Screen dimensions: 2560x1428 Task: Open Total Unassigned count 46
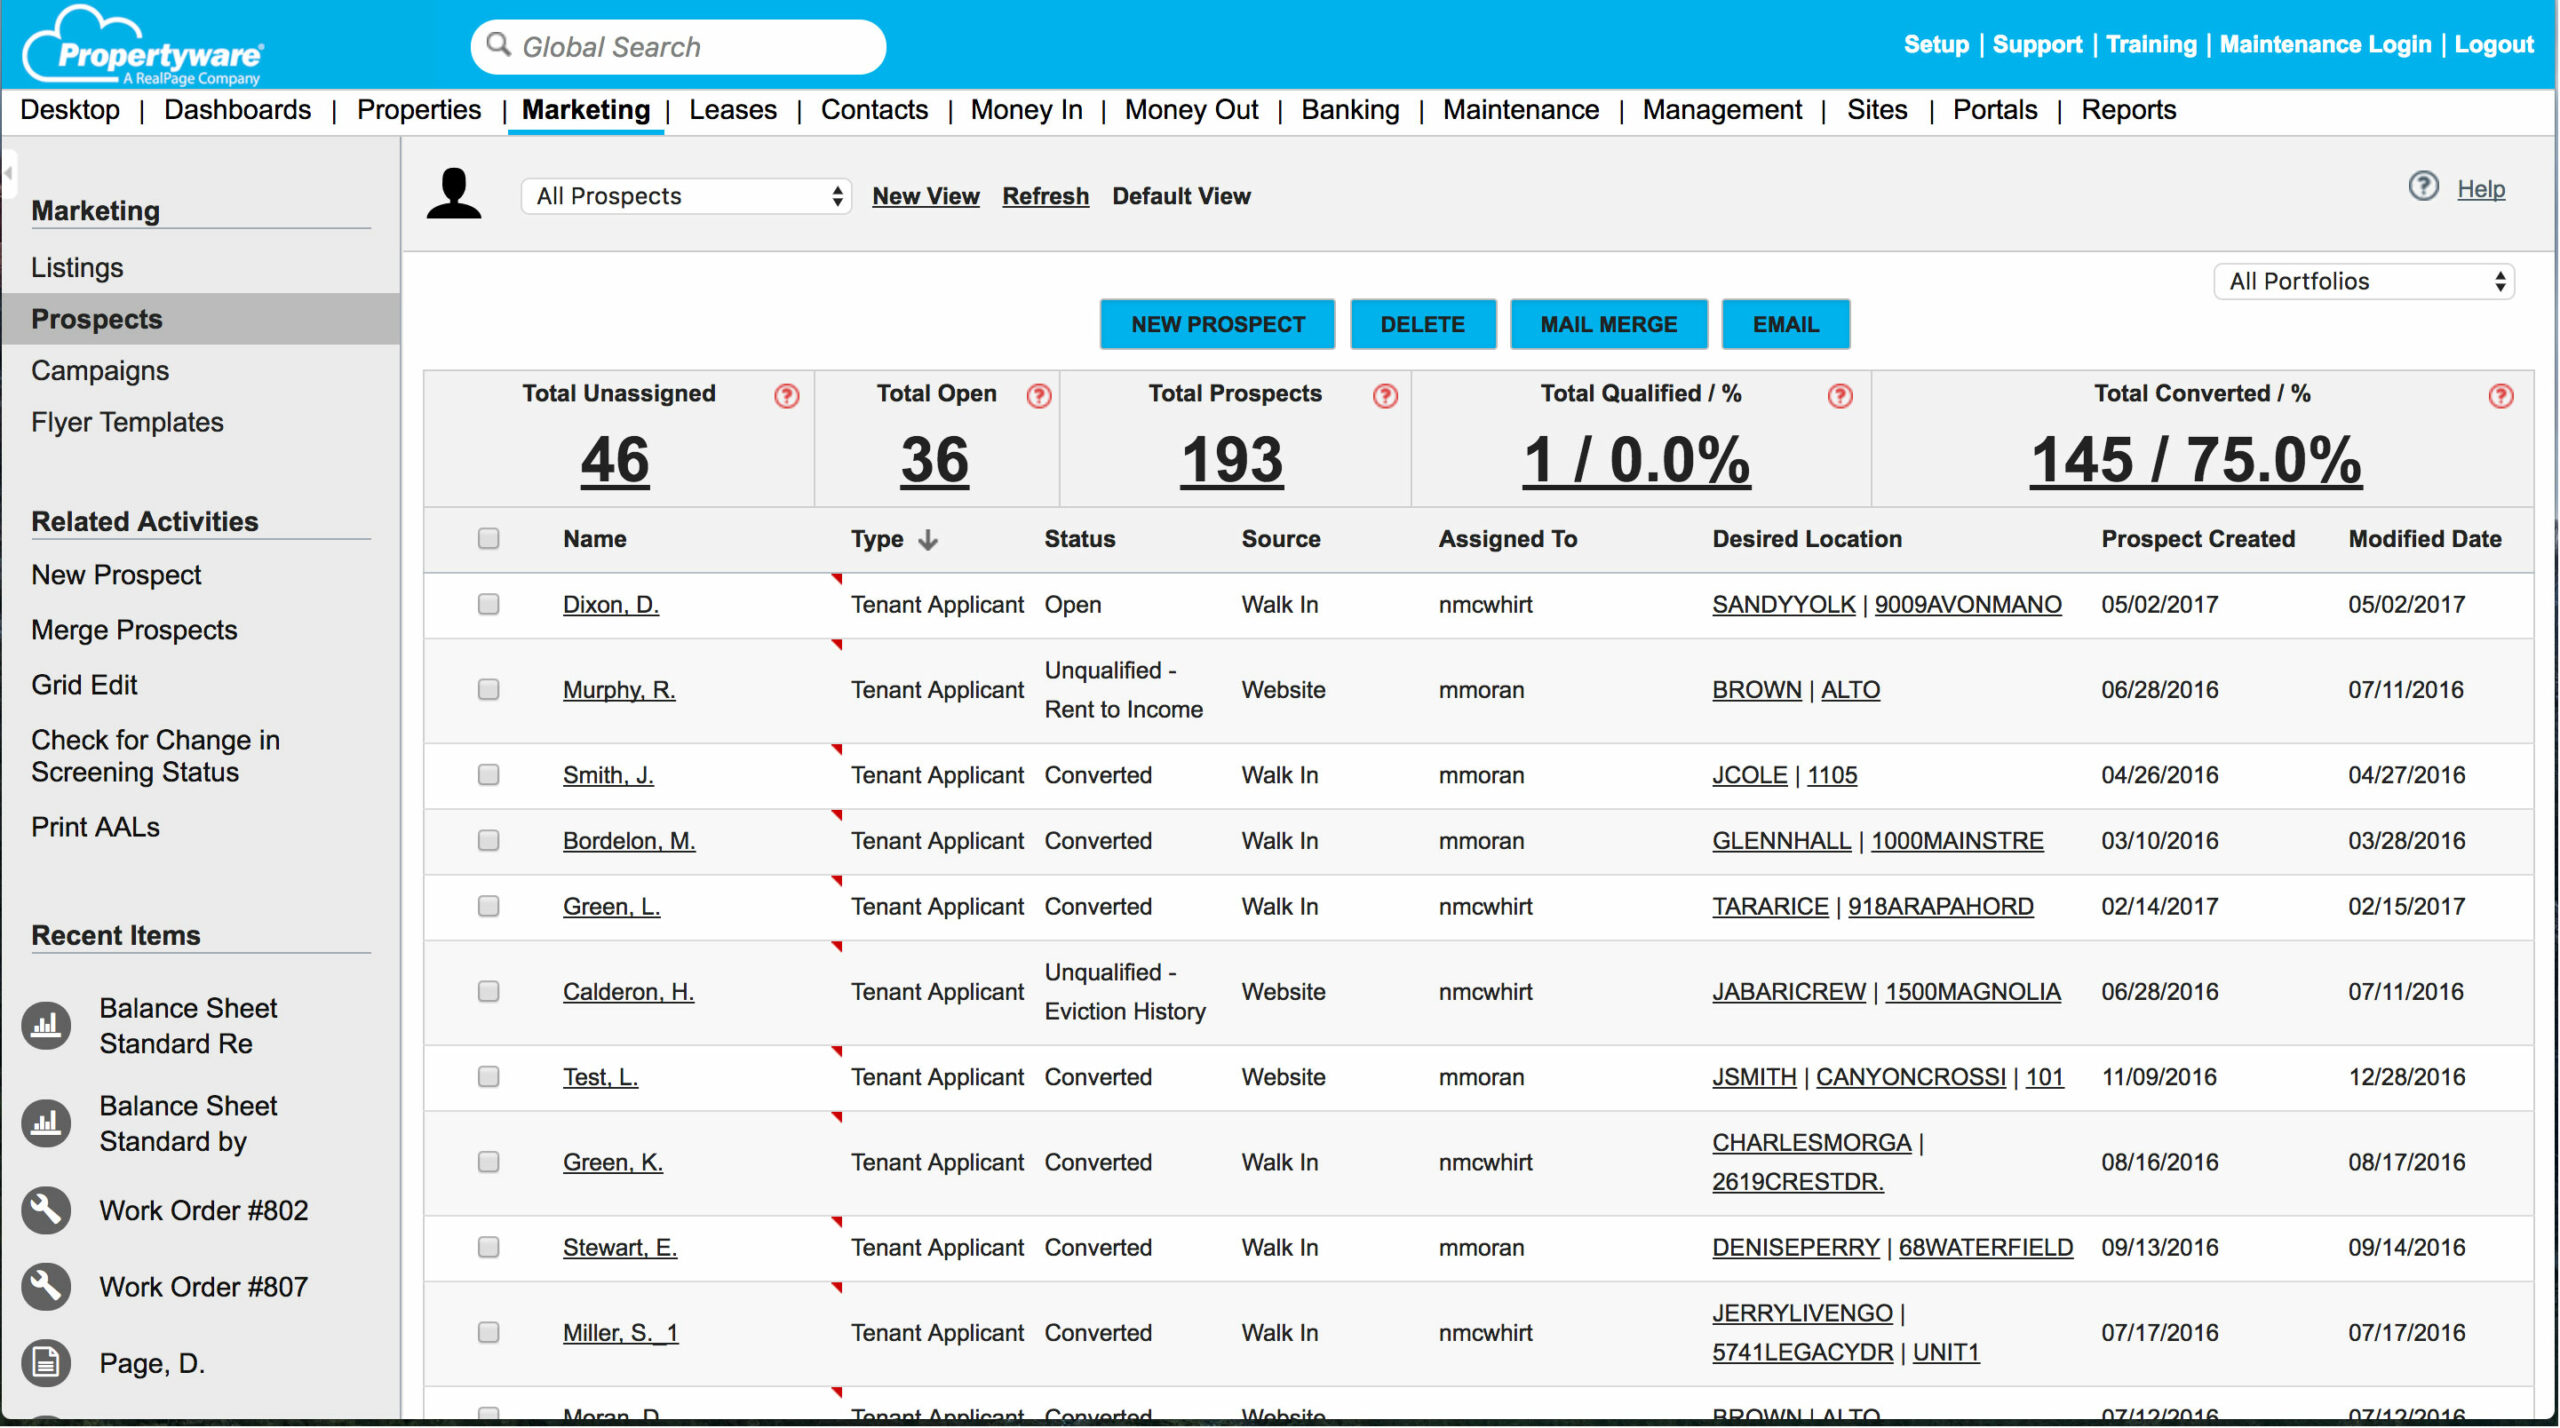point(615,460)
